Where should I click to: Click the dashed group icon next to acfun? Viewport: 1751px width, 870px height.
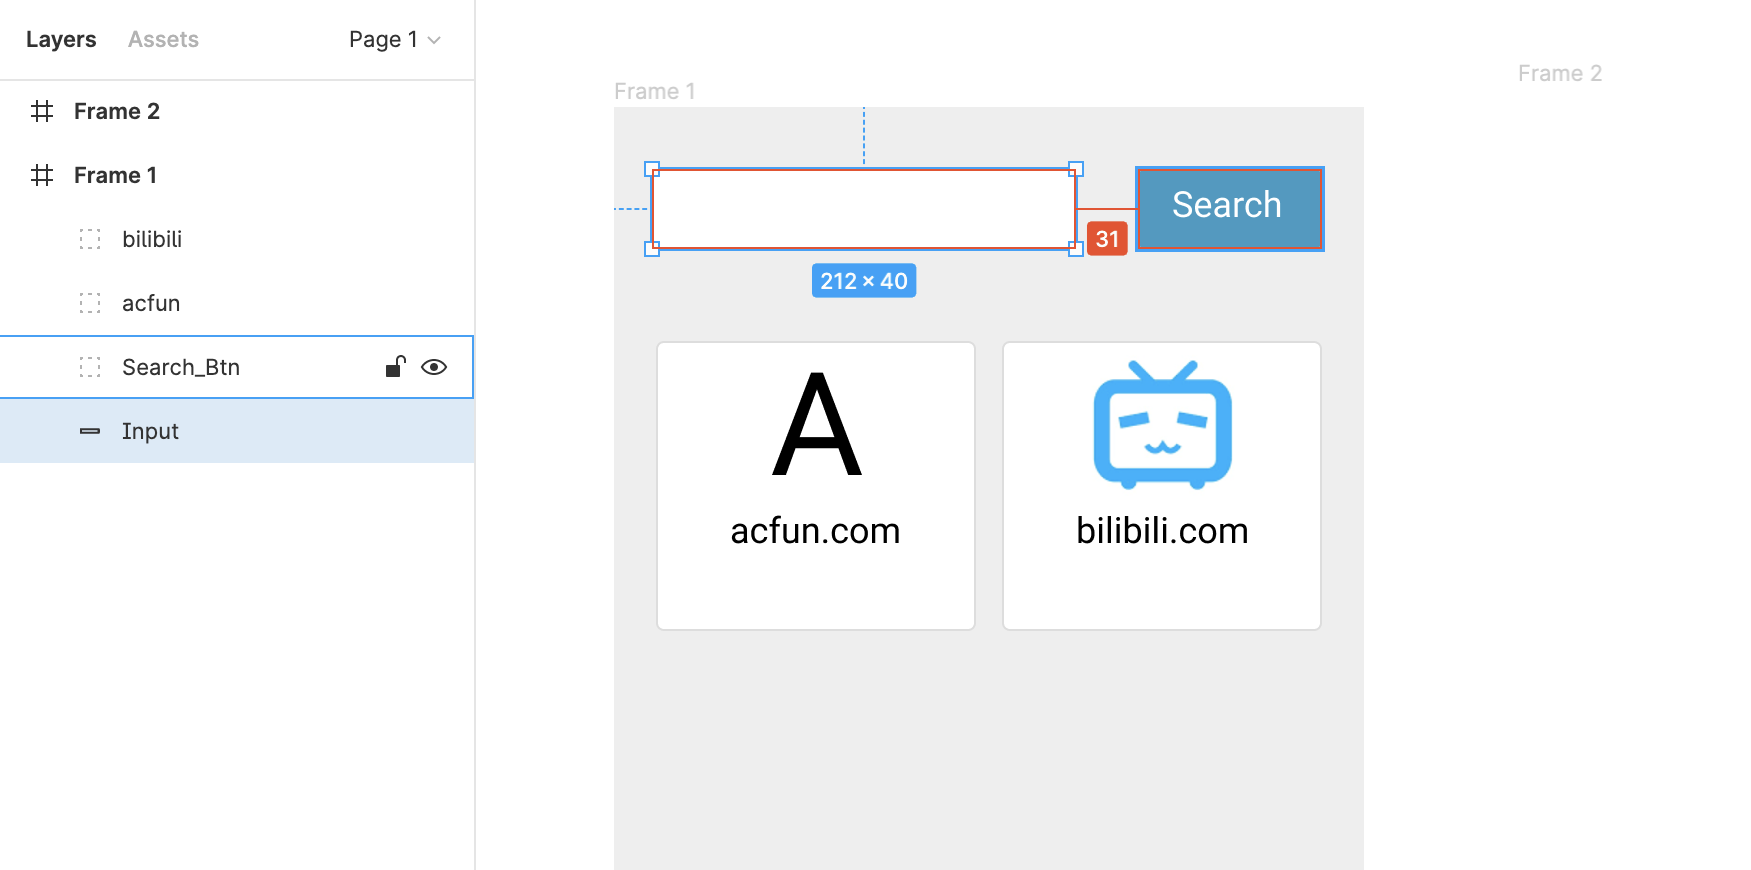click(90, 303)
